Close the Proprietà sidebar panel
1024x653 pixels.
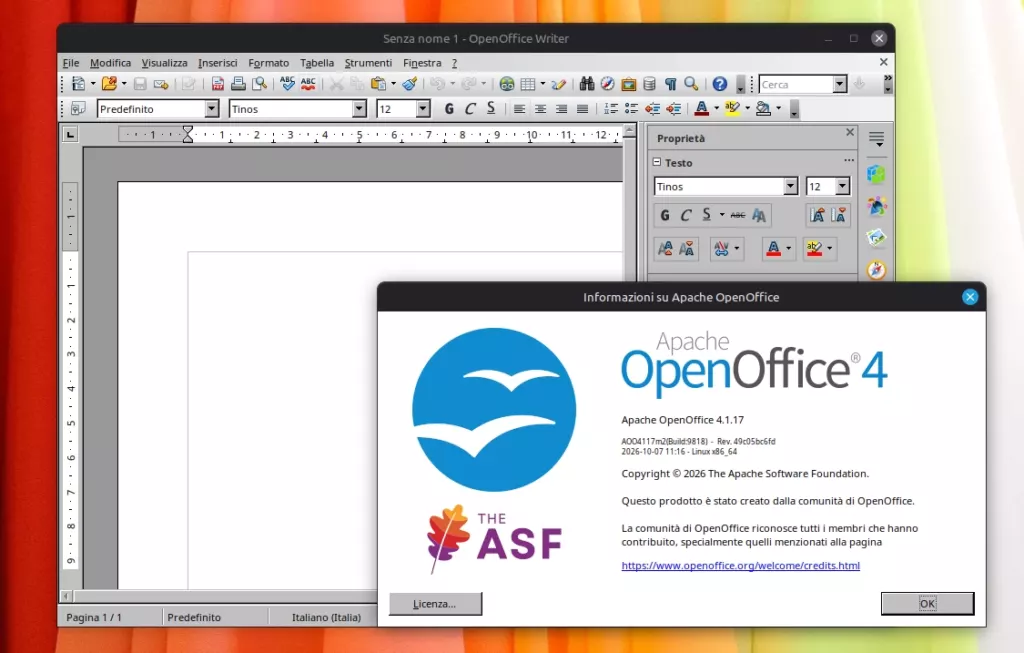[850, 132]
